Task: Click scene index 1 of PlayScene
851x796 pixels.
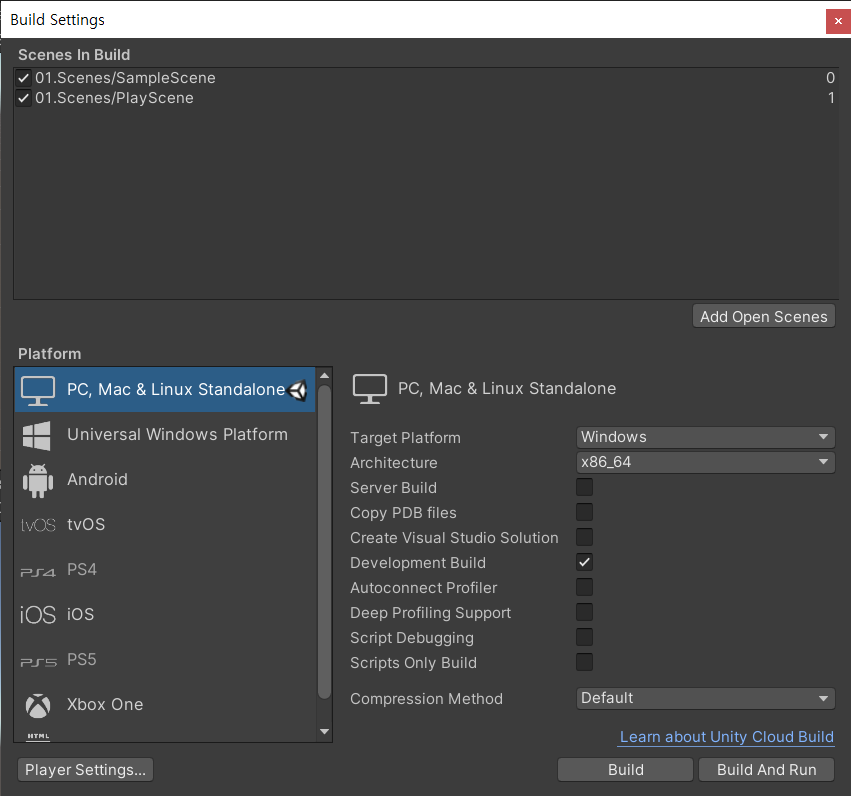Action: (x=831, y=98)
